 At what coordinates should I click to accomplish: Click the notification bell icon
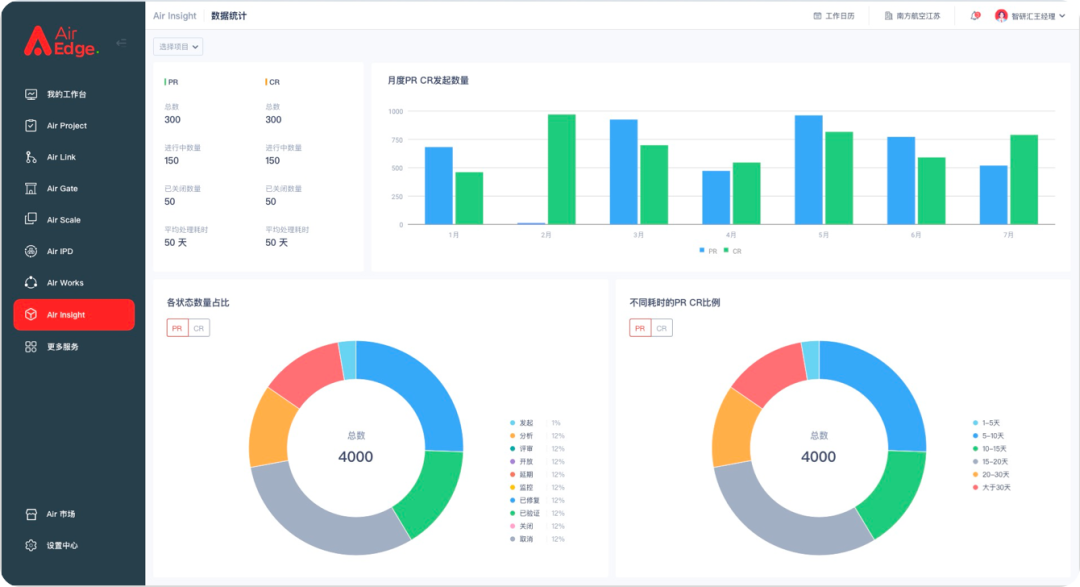(x=975, y=16)
